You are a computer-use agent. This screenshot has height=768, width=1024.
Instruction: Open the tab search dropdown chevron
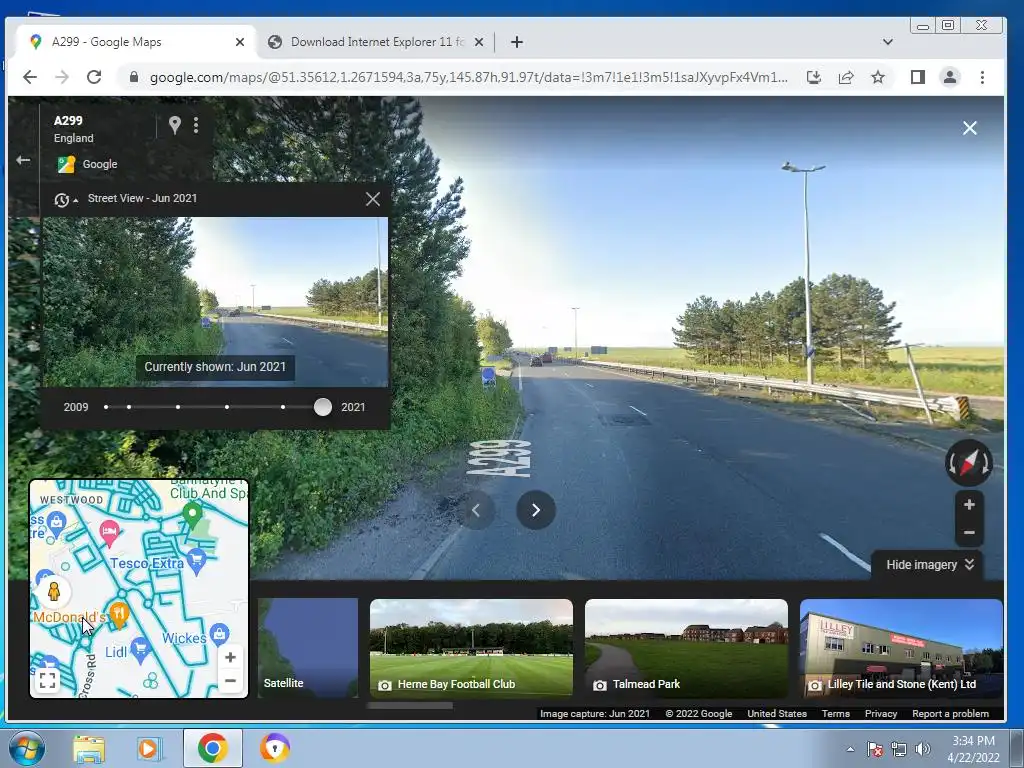(888, 42)
